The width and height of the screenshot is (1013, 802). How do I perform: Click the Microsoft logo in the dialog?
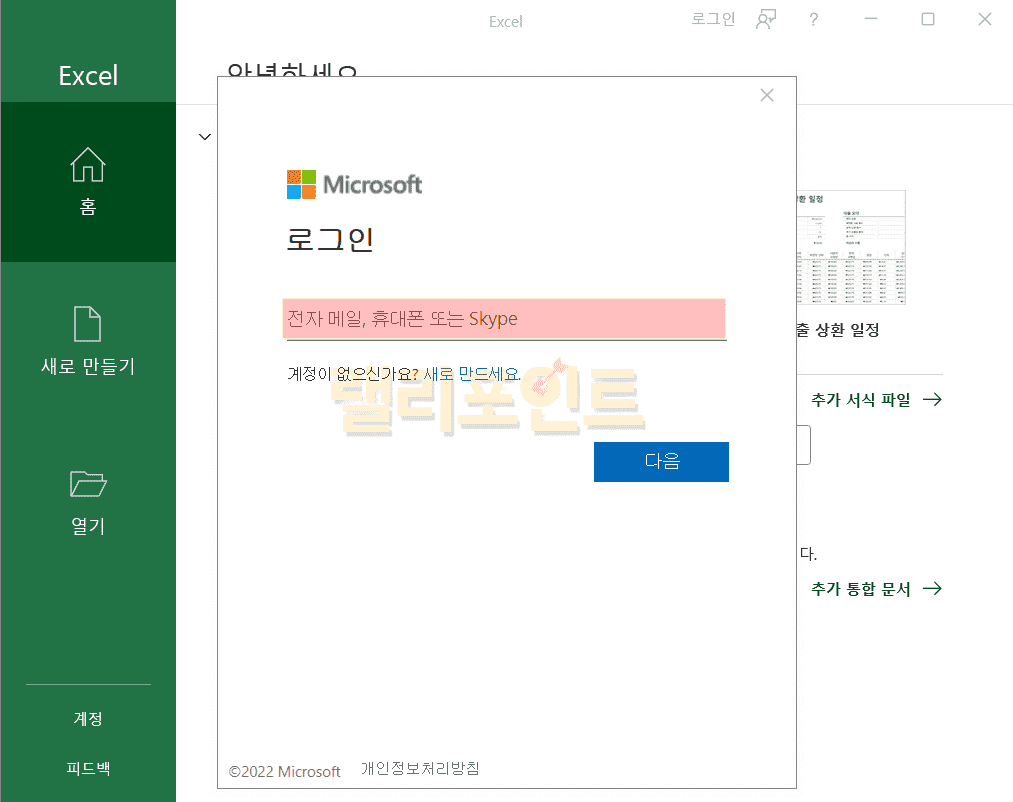click(x=354, y=185)
